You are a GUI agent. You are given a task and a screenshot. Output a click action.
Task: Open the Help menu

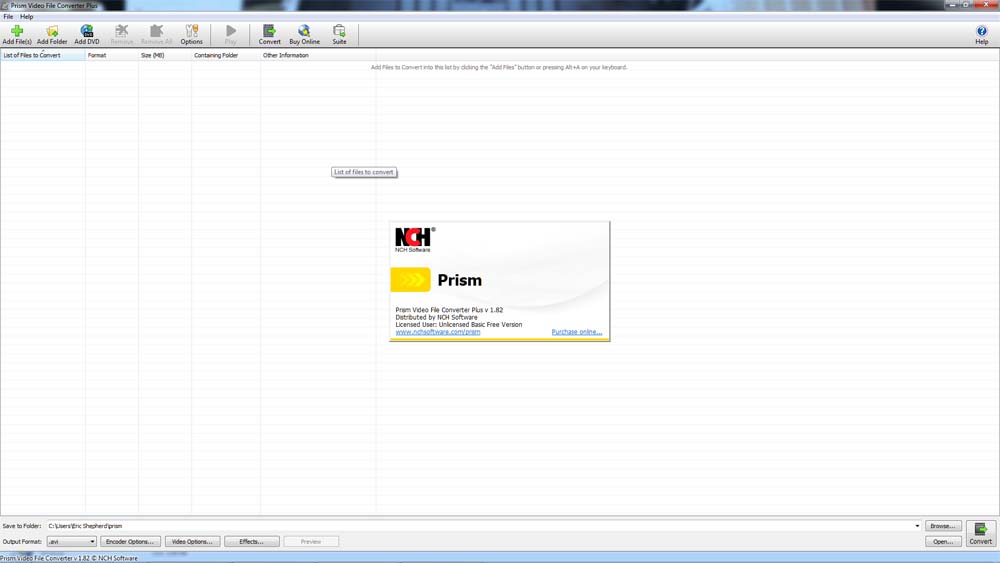(26, 17)
